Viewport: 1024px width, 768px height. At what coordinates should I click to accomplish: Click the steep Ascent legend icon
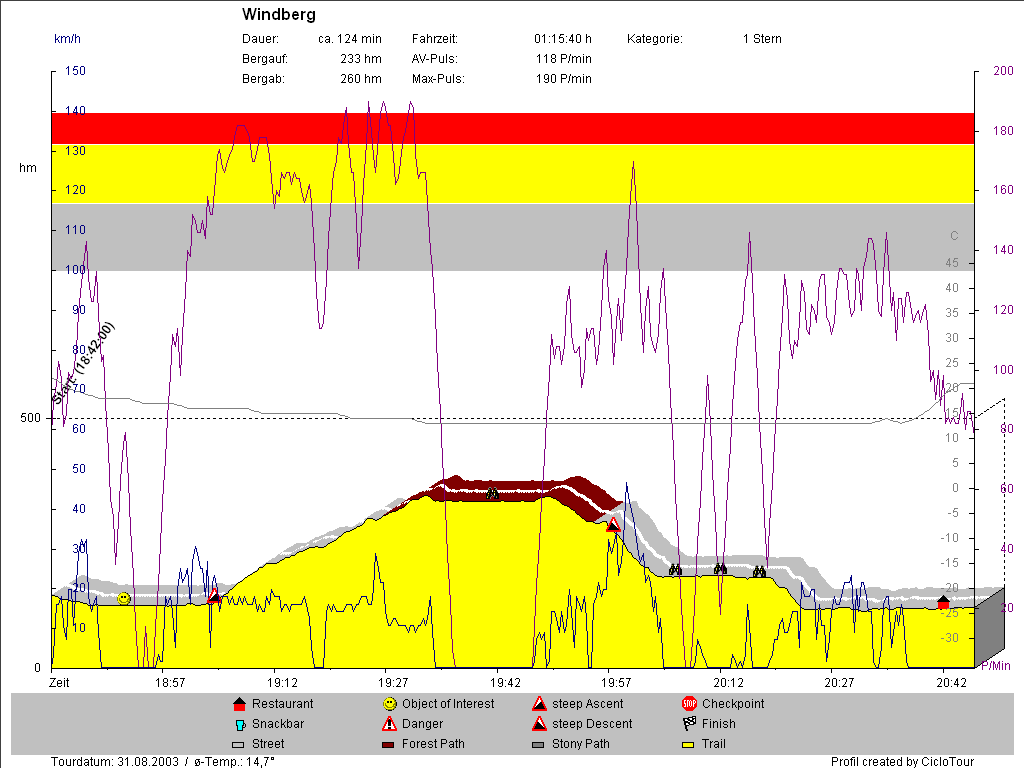point(539,704)
